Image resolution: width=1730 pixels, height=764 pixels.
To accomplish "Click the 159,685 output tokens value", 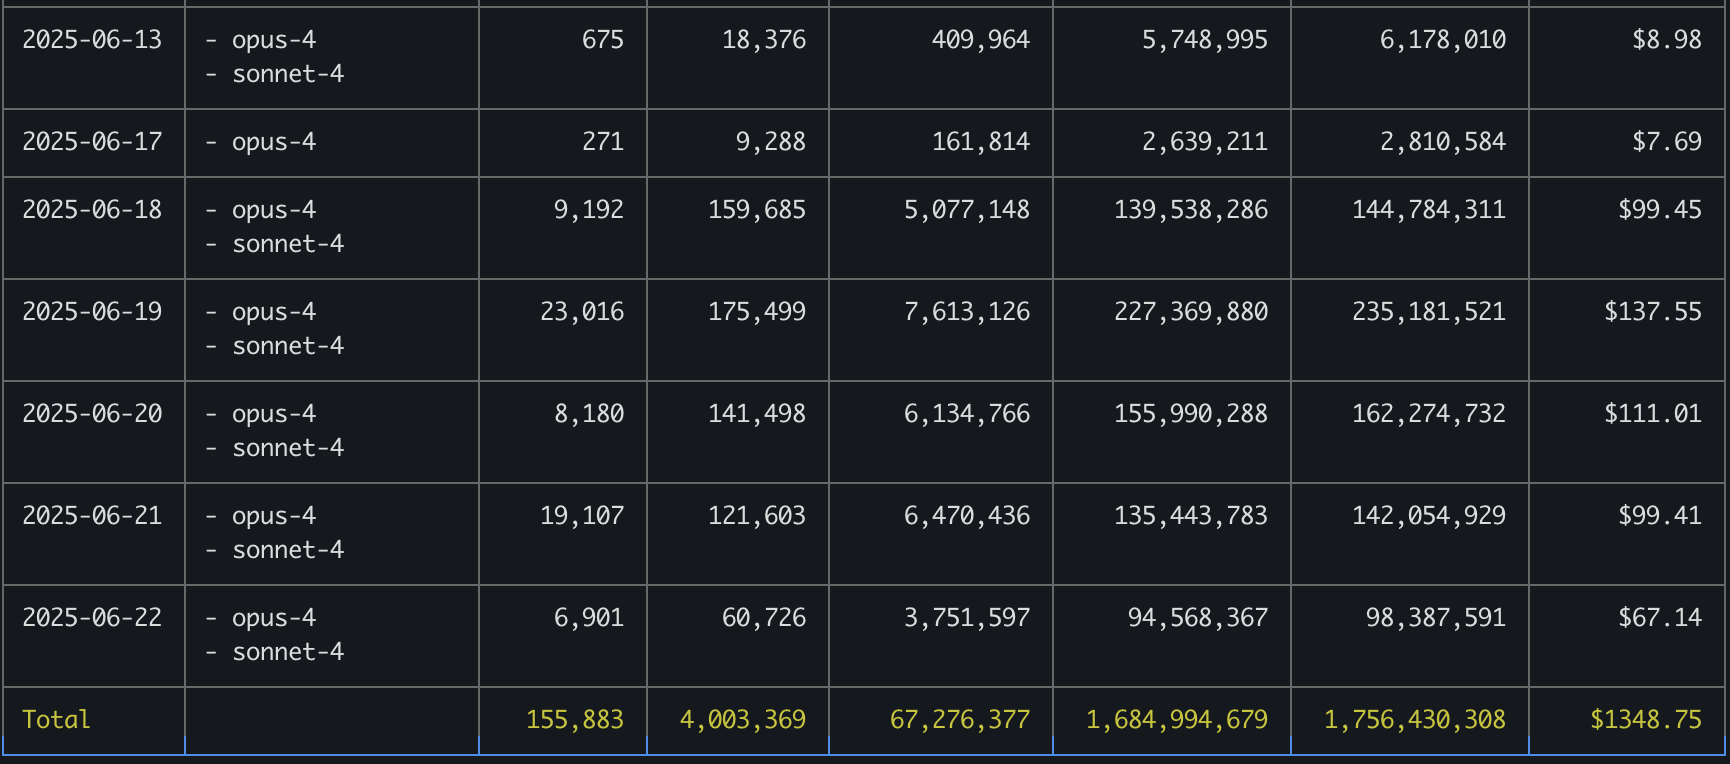I will pos(756,210).
